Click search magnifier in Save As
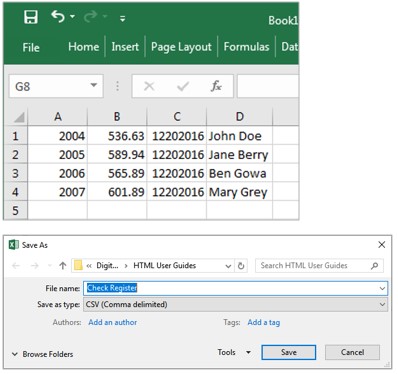This screenshot has height=374, width=398. point(375,266)
